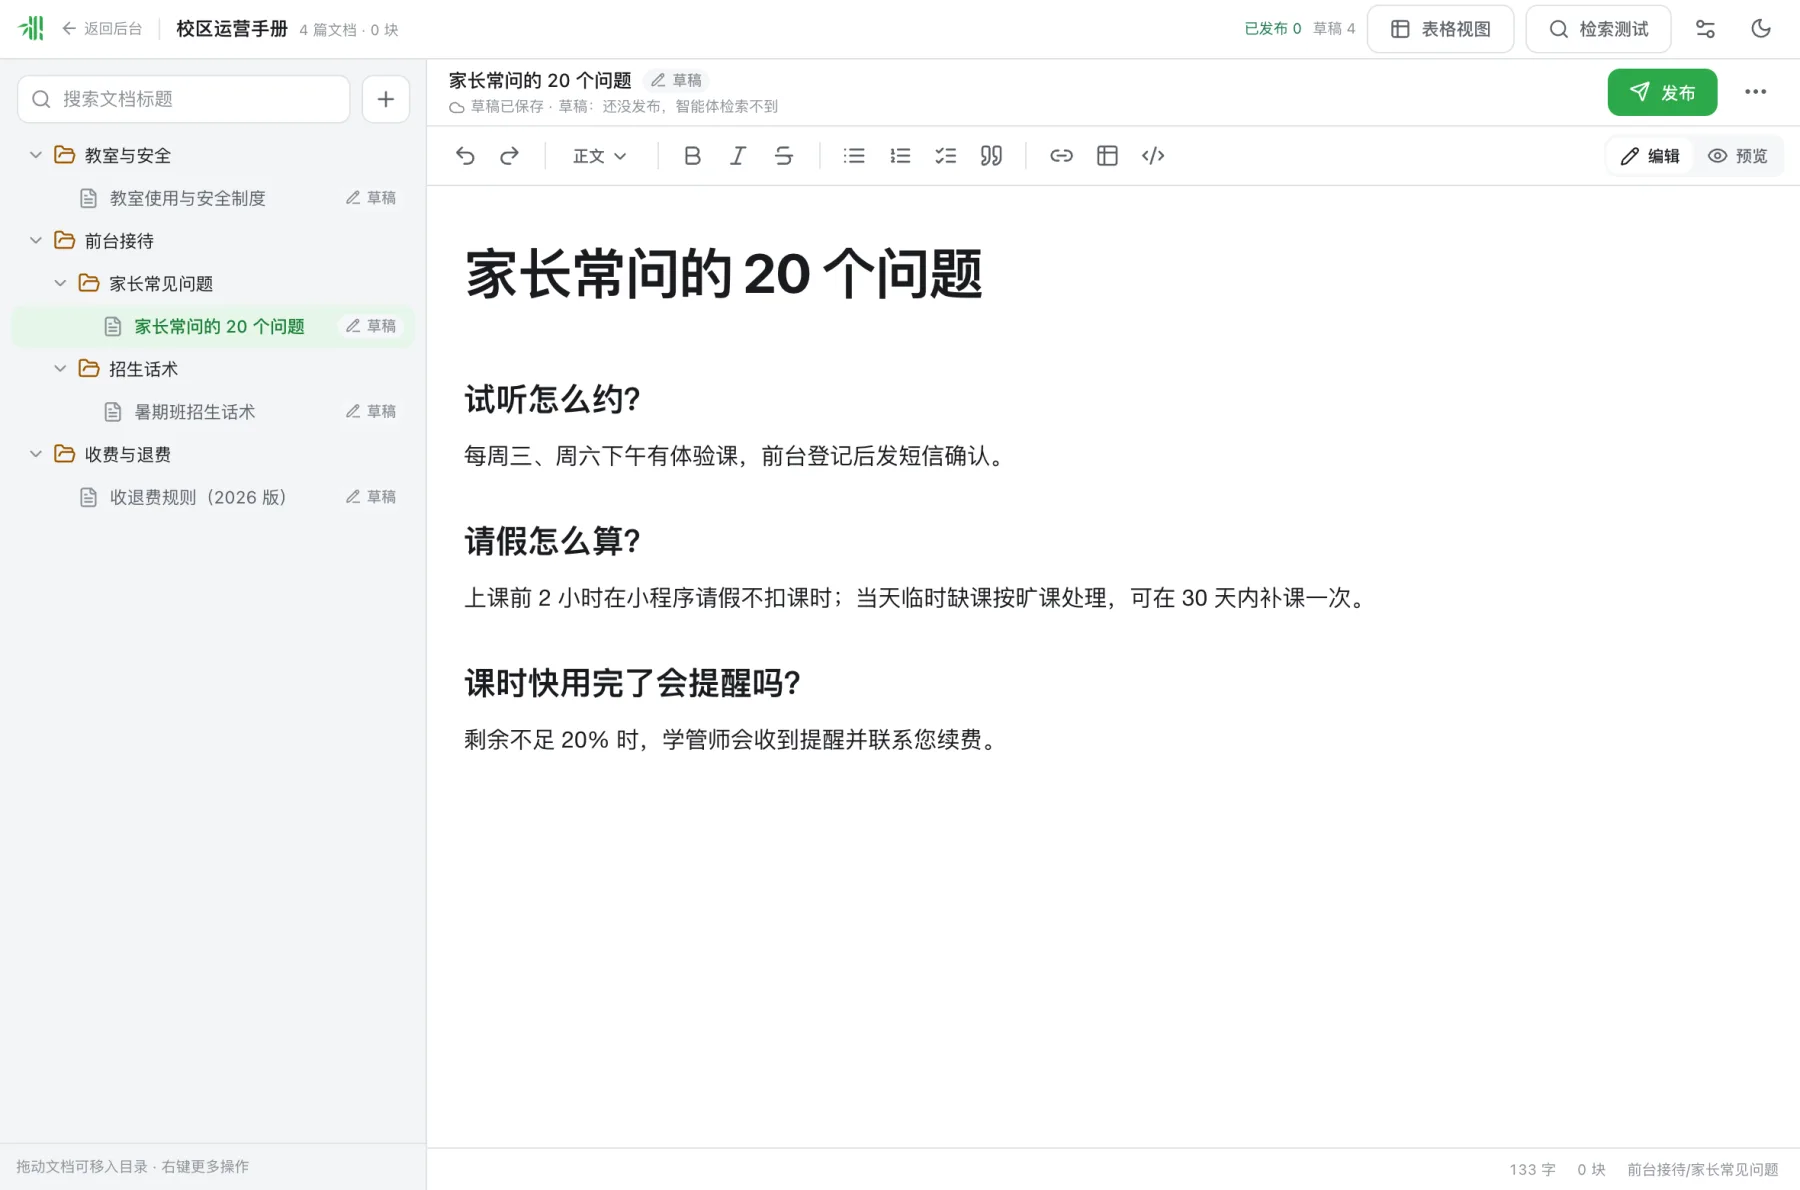Open 表格视图
Viewport: 1800px width, 1190px height.
1440,29
